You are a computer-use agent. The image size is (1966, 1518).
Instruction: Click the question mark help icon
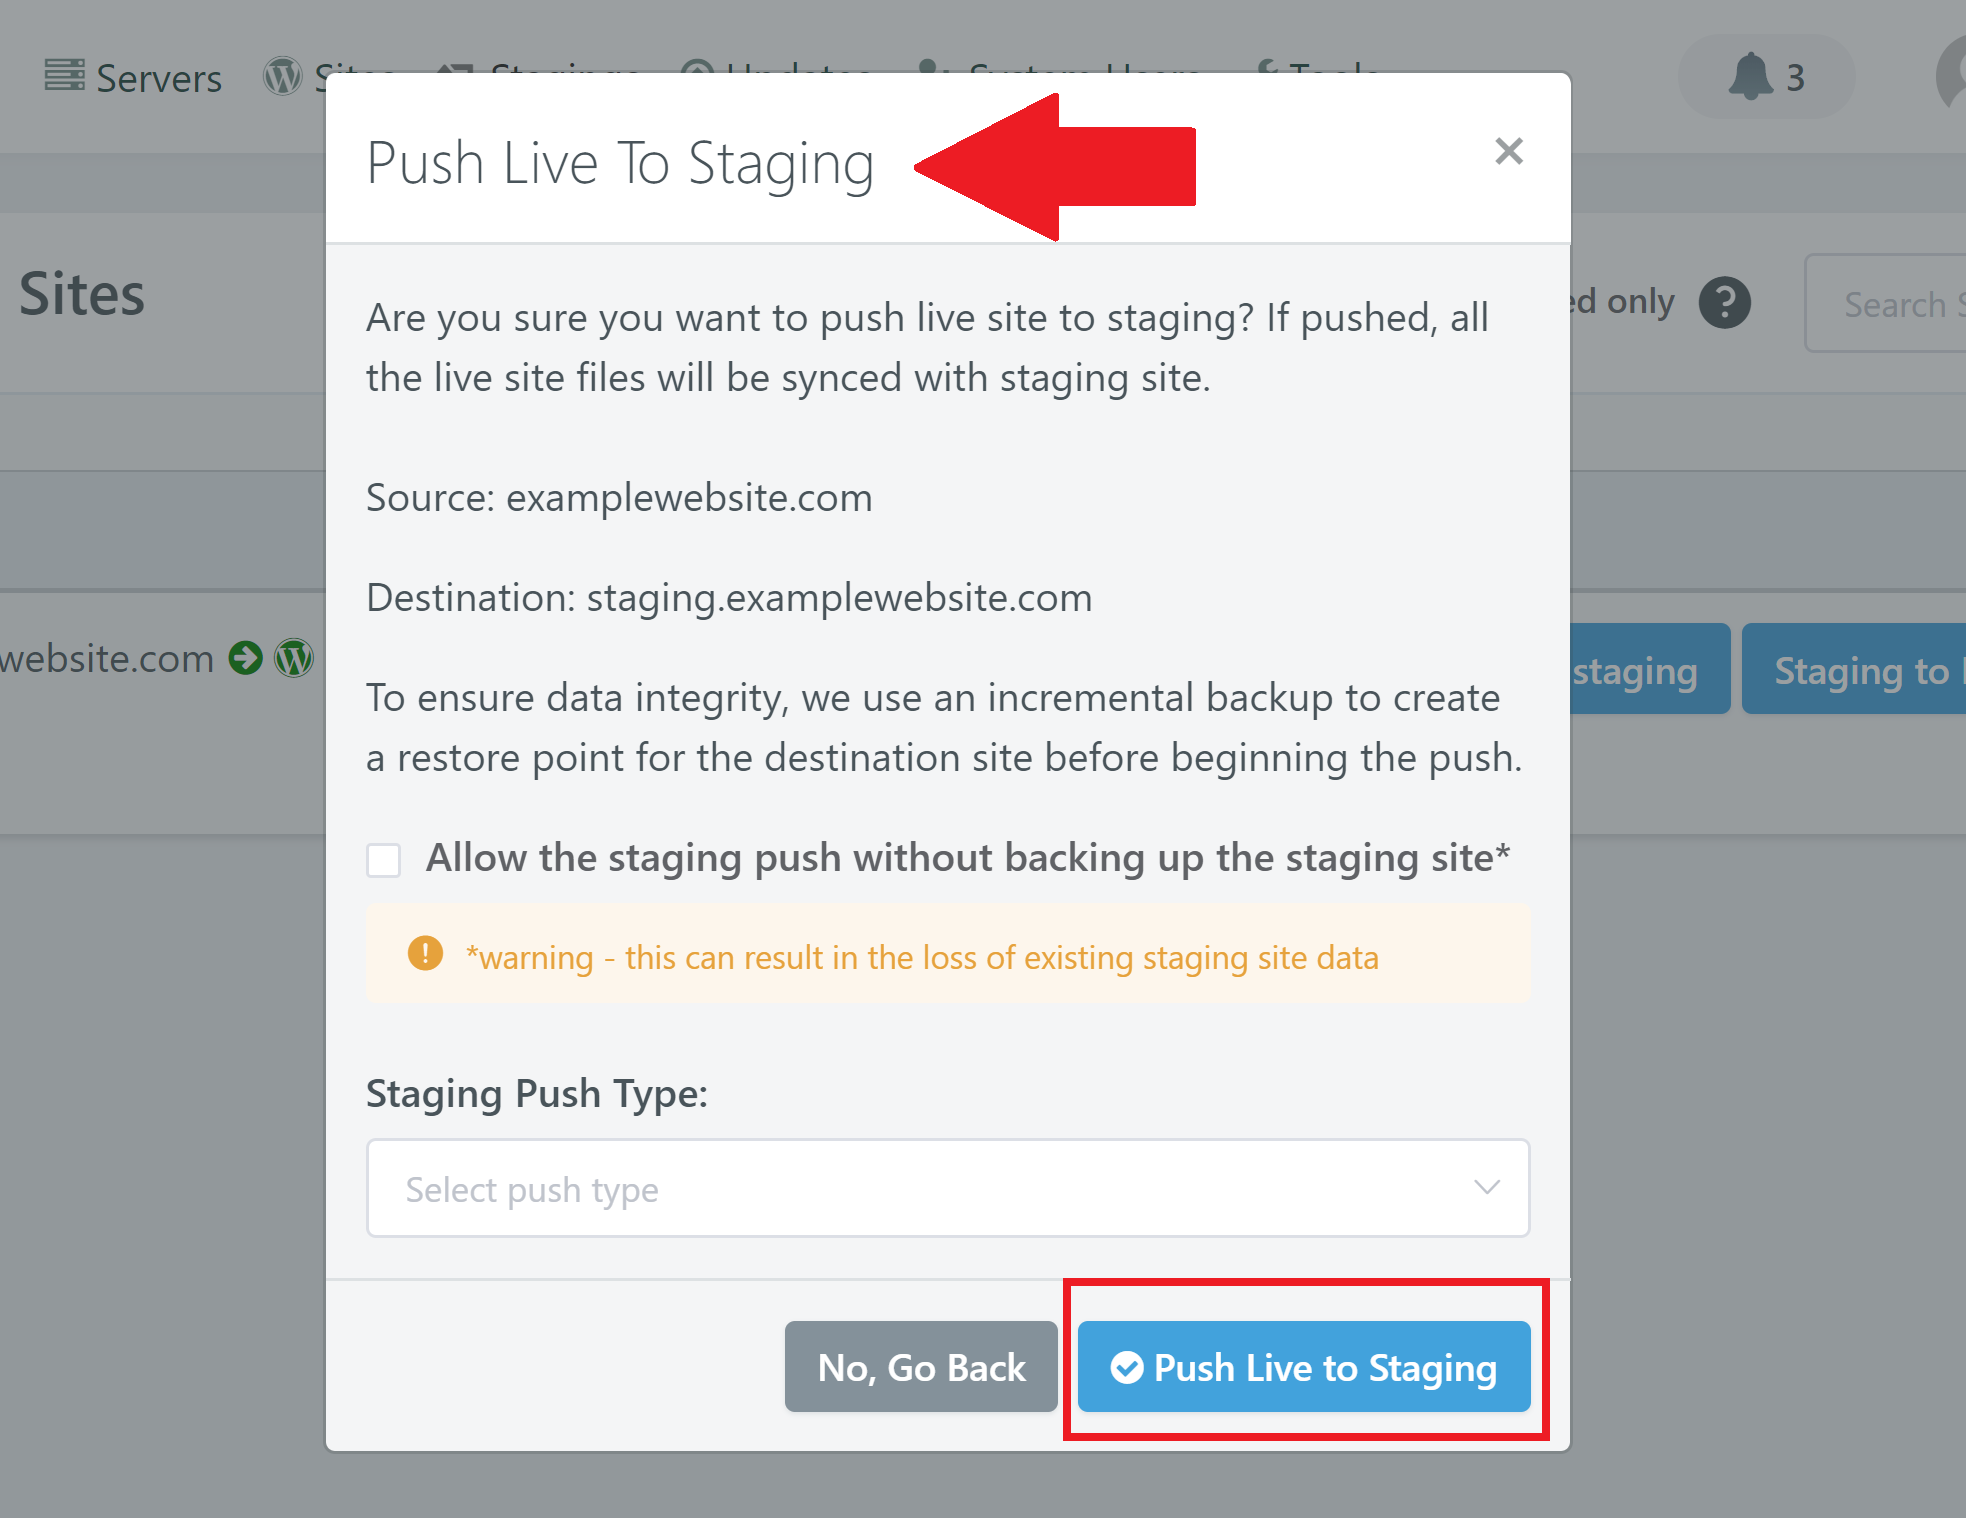point(1724,302)
